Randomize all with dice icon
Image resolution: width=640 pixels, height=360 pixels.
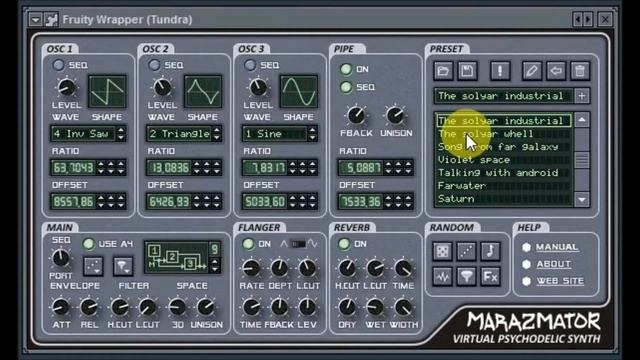coord(442,252)
